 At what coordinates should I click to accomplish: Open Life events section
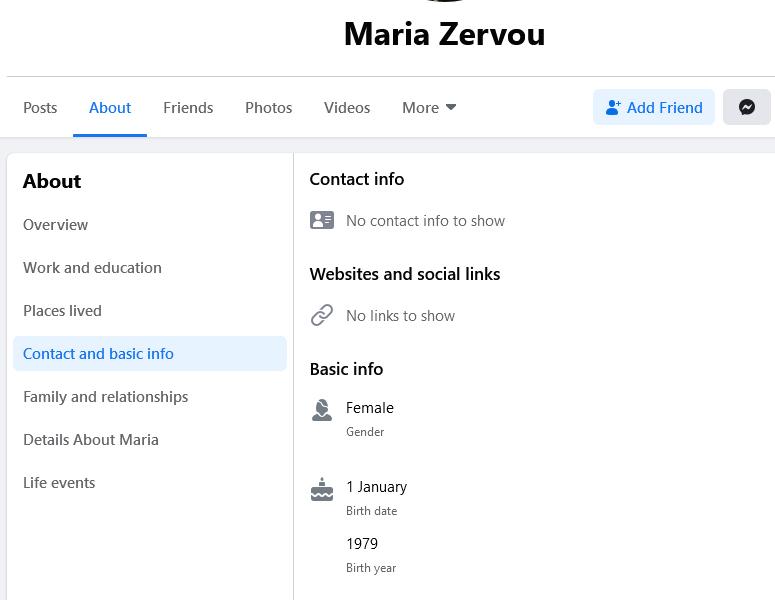click(x=59, y=482)
